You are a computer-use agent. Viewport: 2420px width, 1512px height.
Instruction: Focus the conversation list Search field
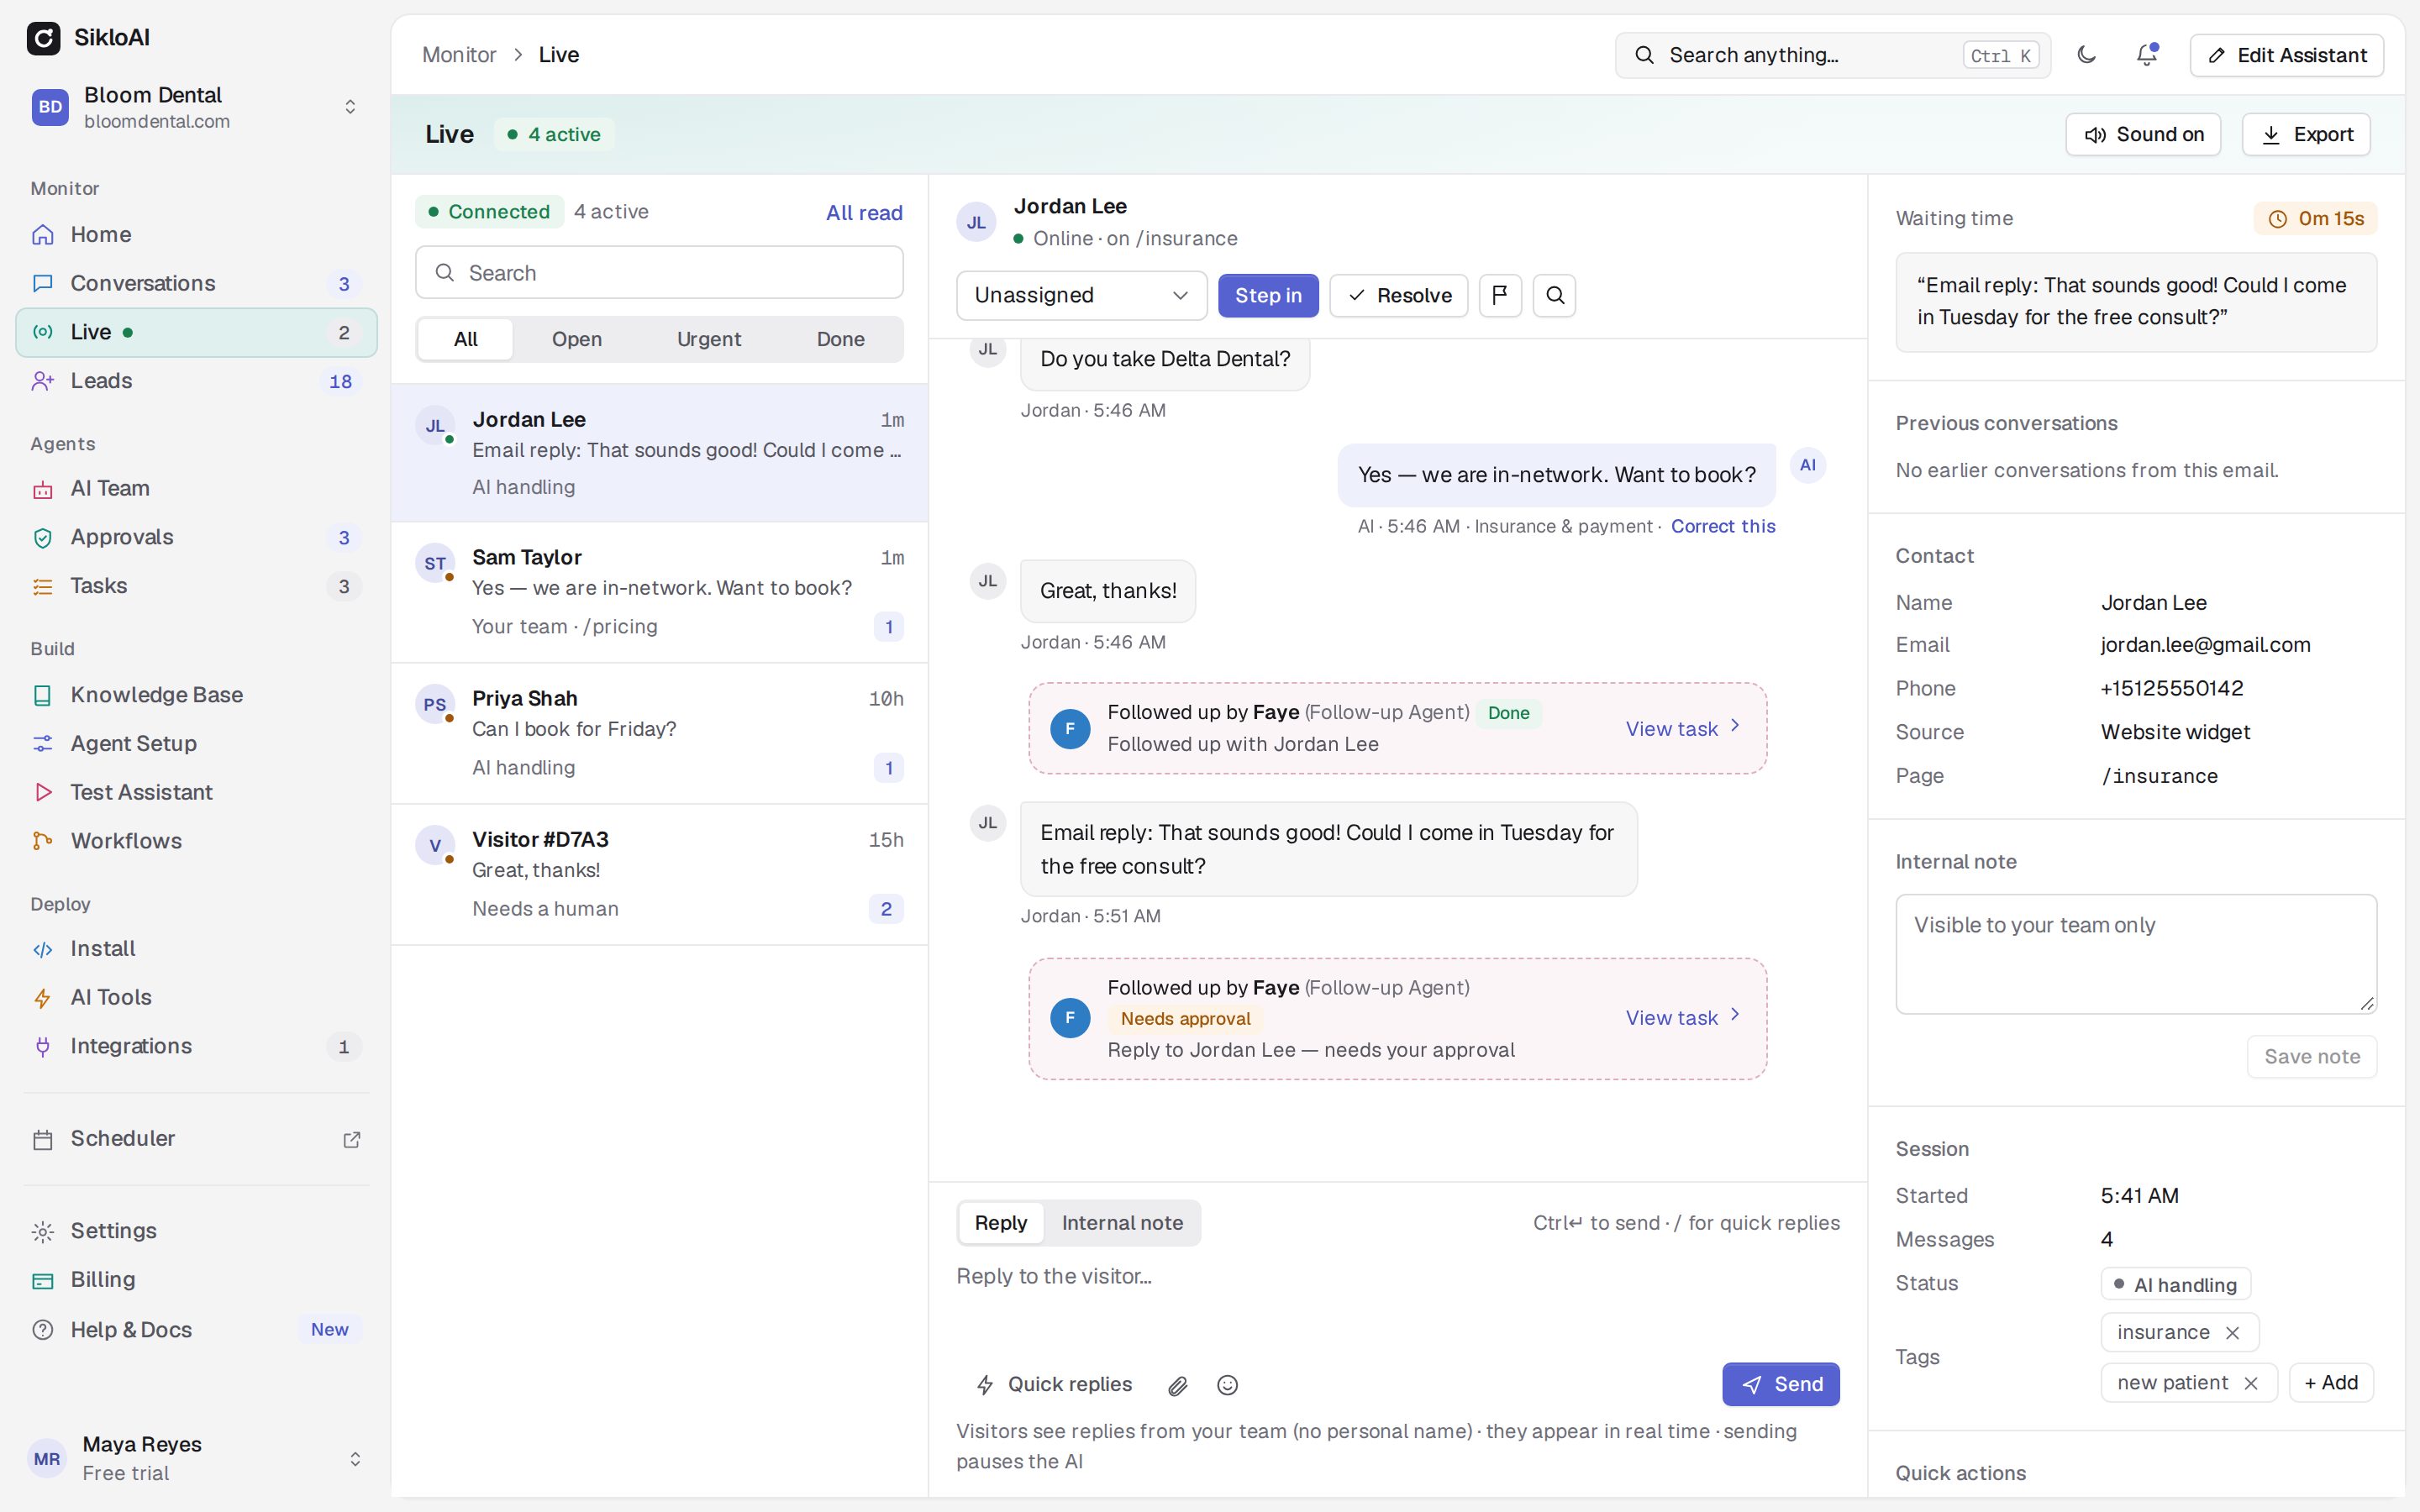(659, 272)
